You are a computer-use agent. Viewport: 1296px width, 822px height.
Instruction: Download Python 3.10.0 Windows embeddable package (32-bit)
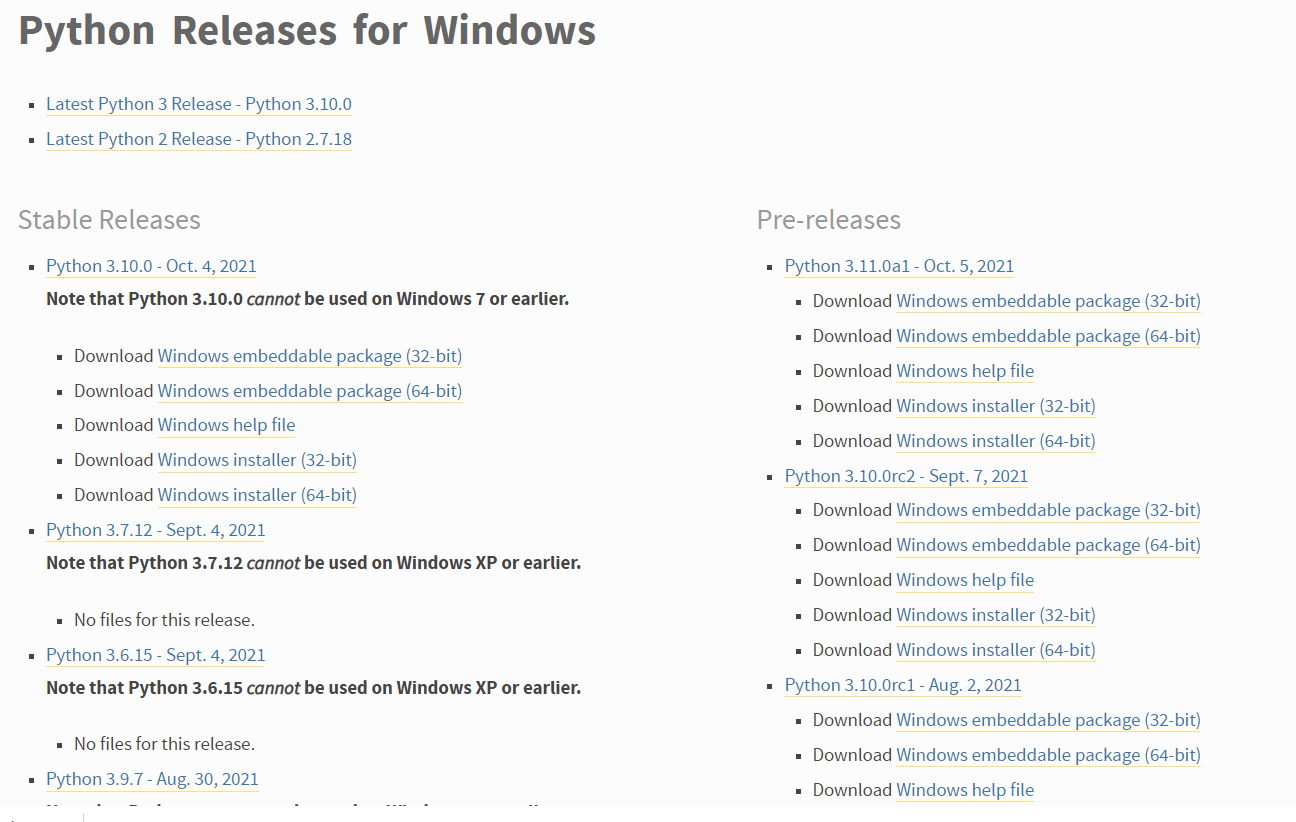tap(310, 356)
